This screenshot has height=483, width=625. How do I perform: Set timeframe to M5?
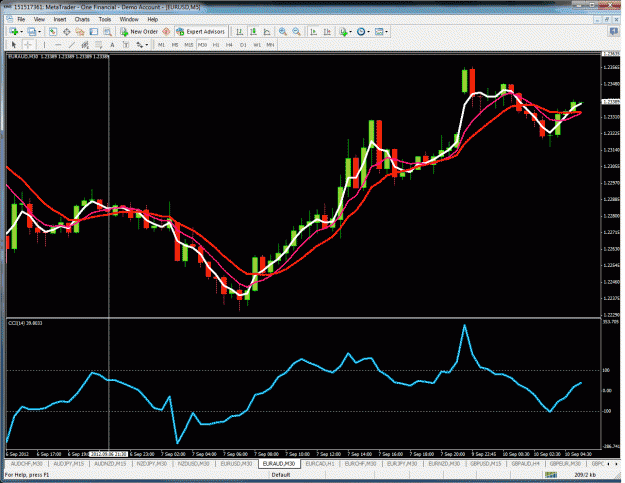175,45
